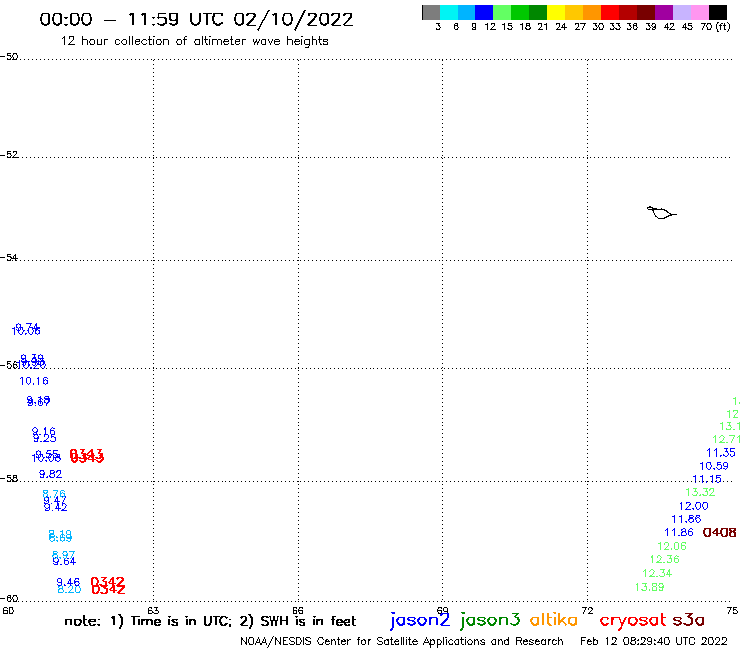
Task: Click the blue "jason2" legend label
Action: coord(420,620)
